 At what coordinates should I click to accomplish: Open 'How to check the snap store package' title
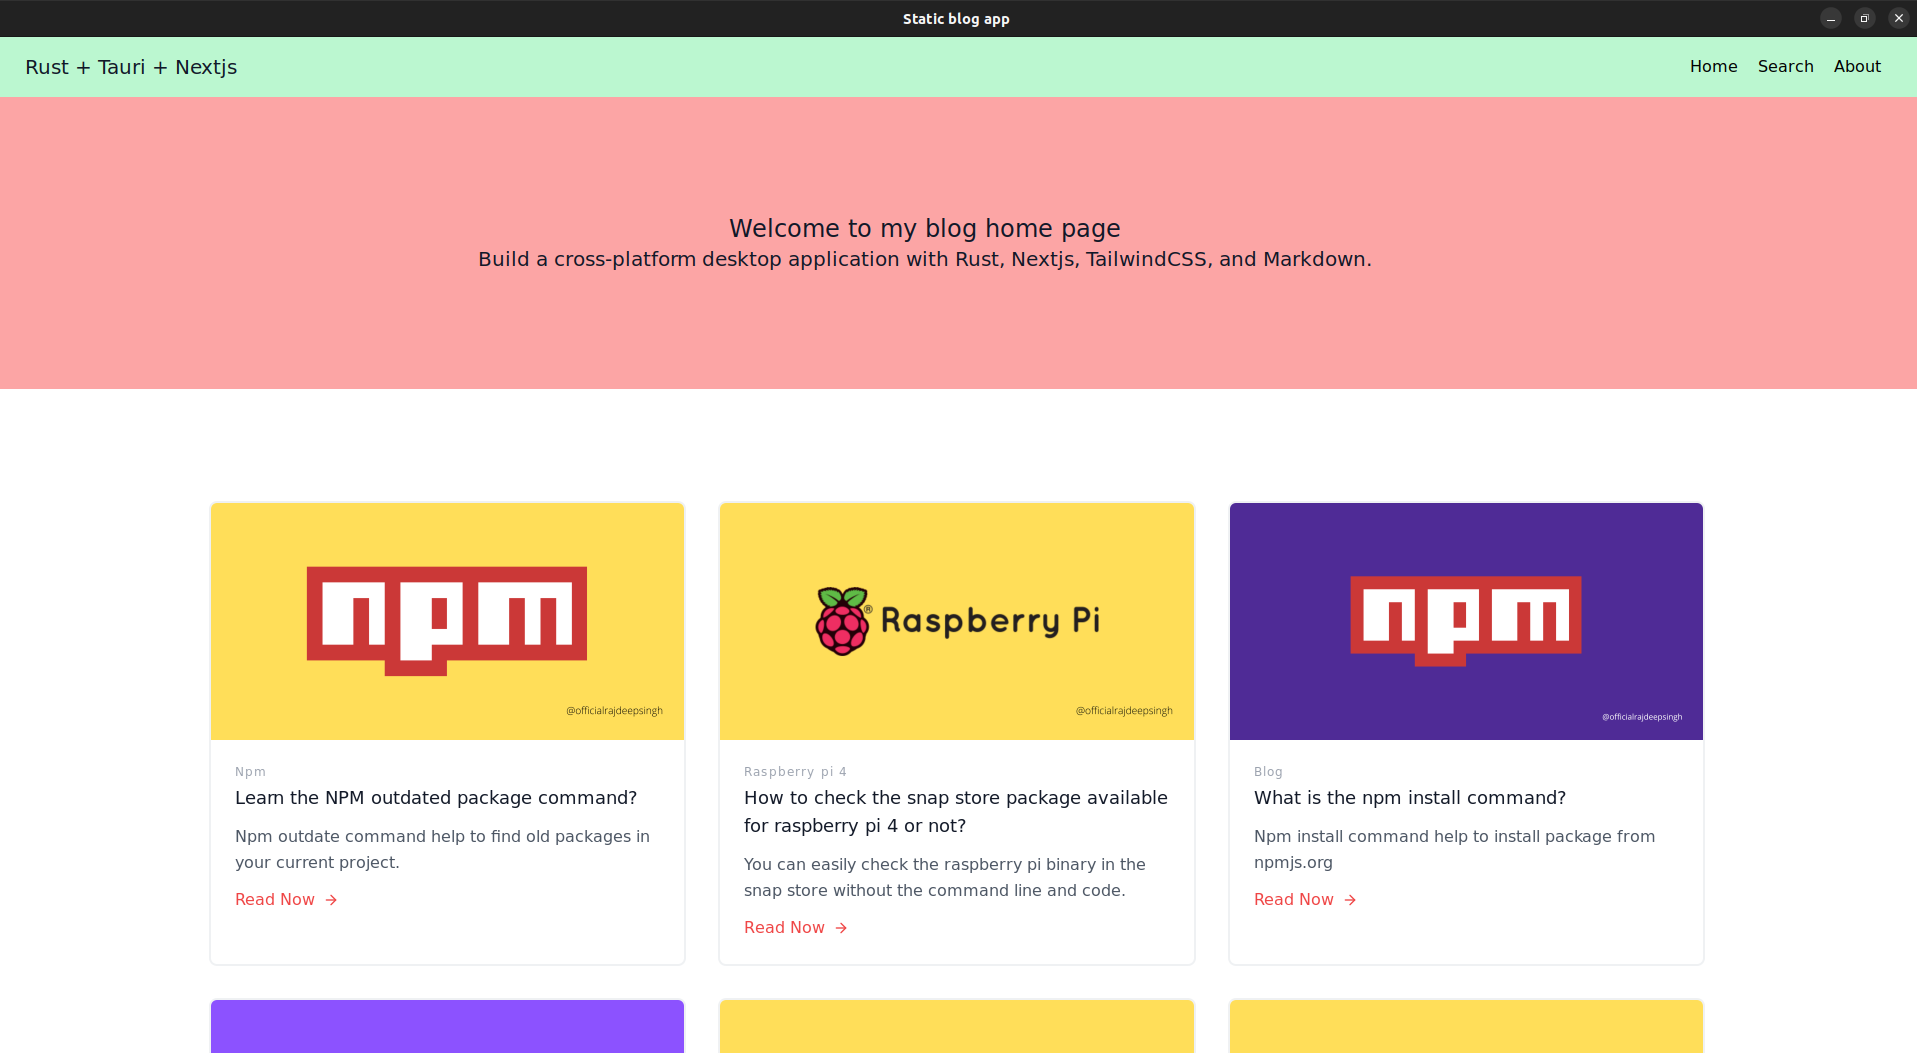tap(955, 811)
